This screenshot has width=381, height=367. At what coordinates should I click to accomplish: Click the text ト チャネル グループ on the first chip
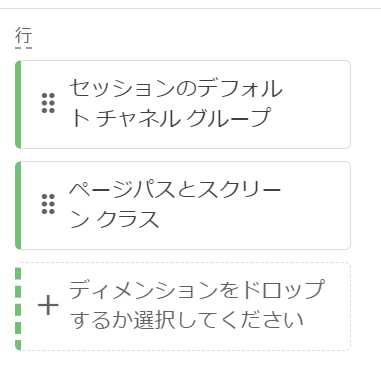(170, 118)
